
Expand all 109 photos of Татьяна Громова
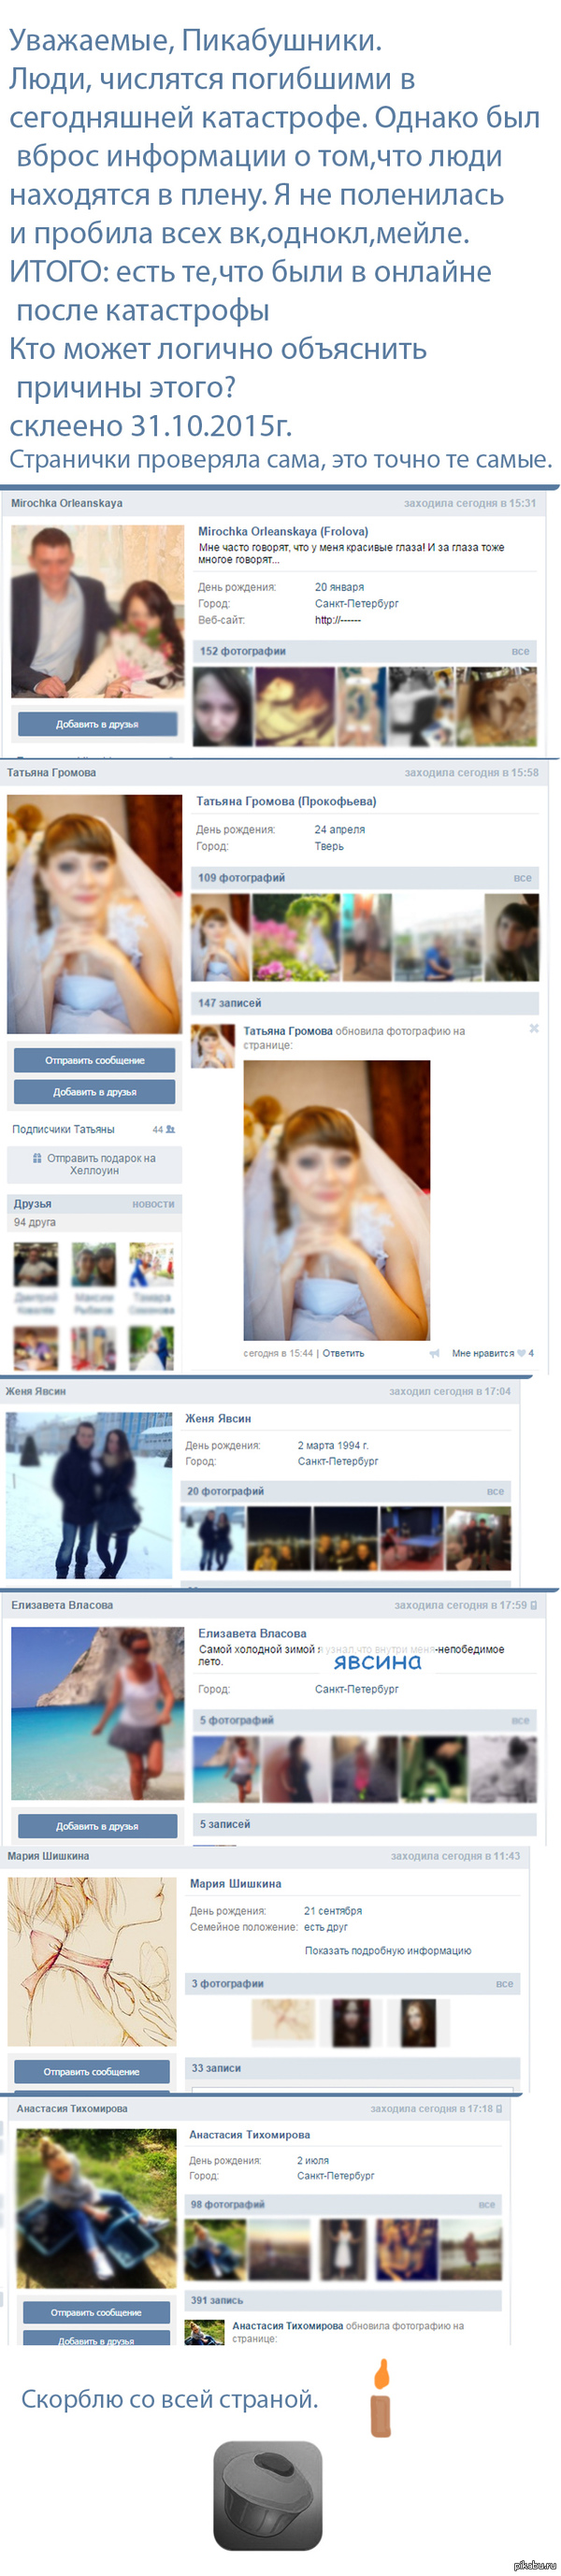tap(522, 878)
